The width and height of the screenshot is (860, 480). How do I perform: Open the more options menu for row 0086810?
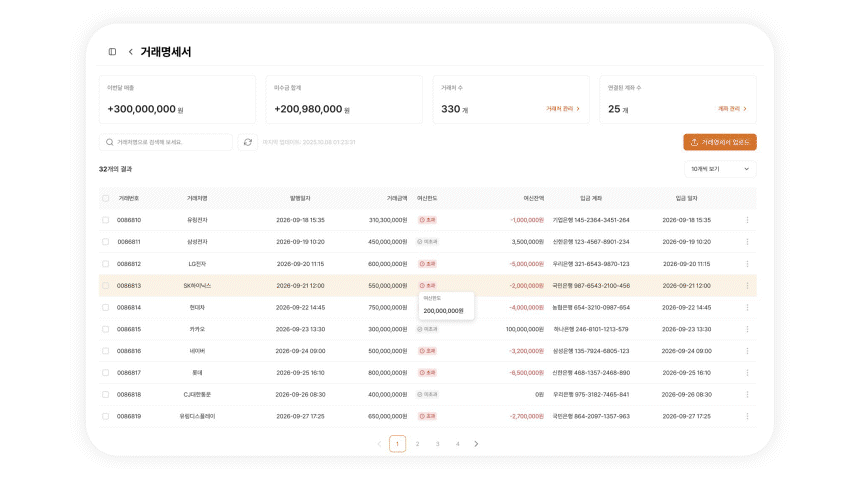coord(746,220)
